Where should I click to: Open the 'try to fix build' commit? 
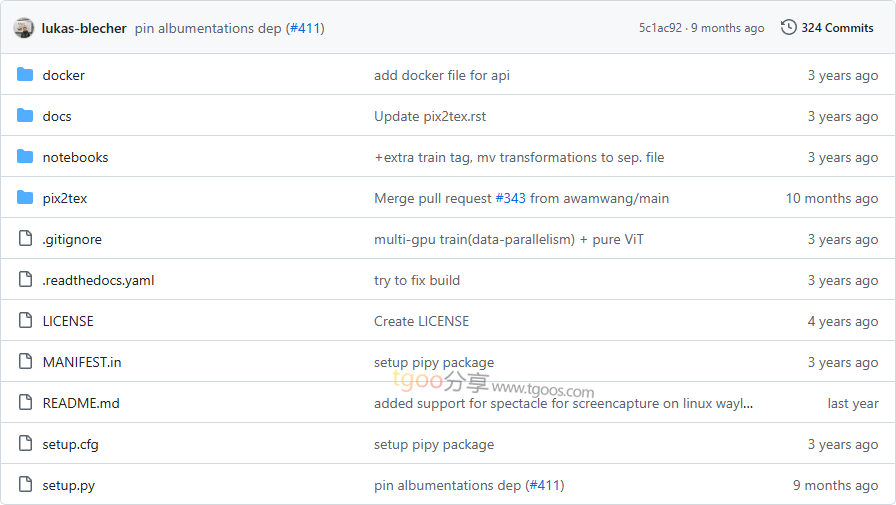(x=417, y=280)
